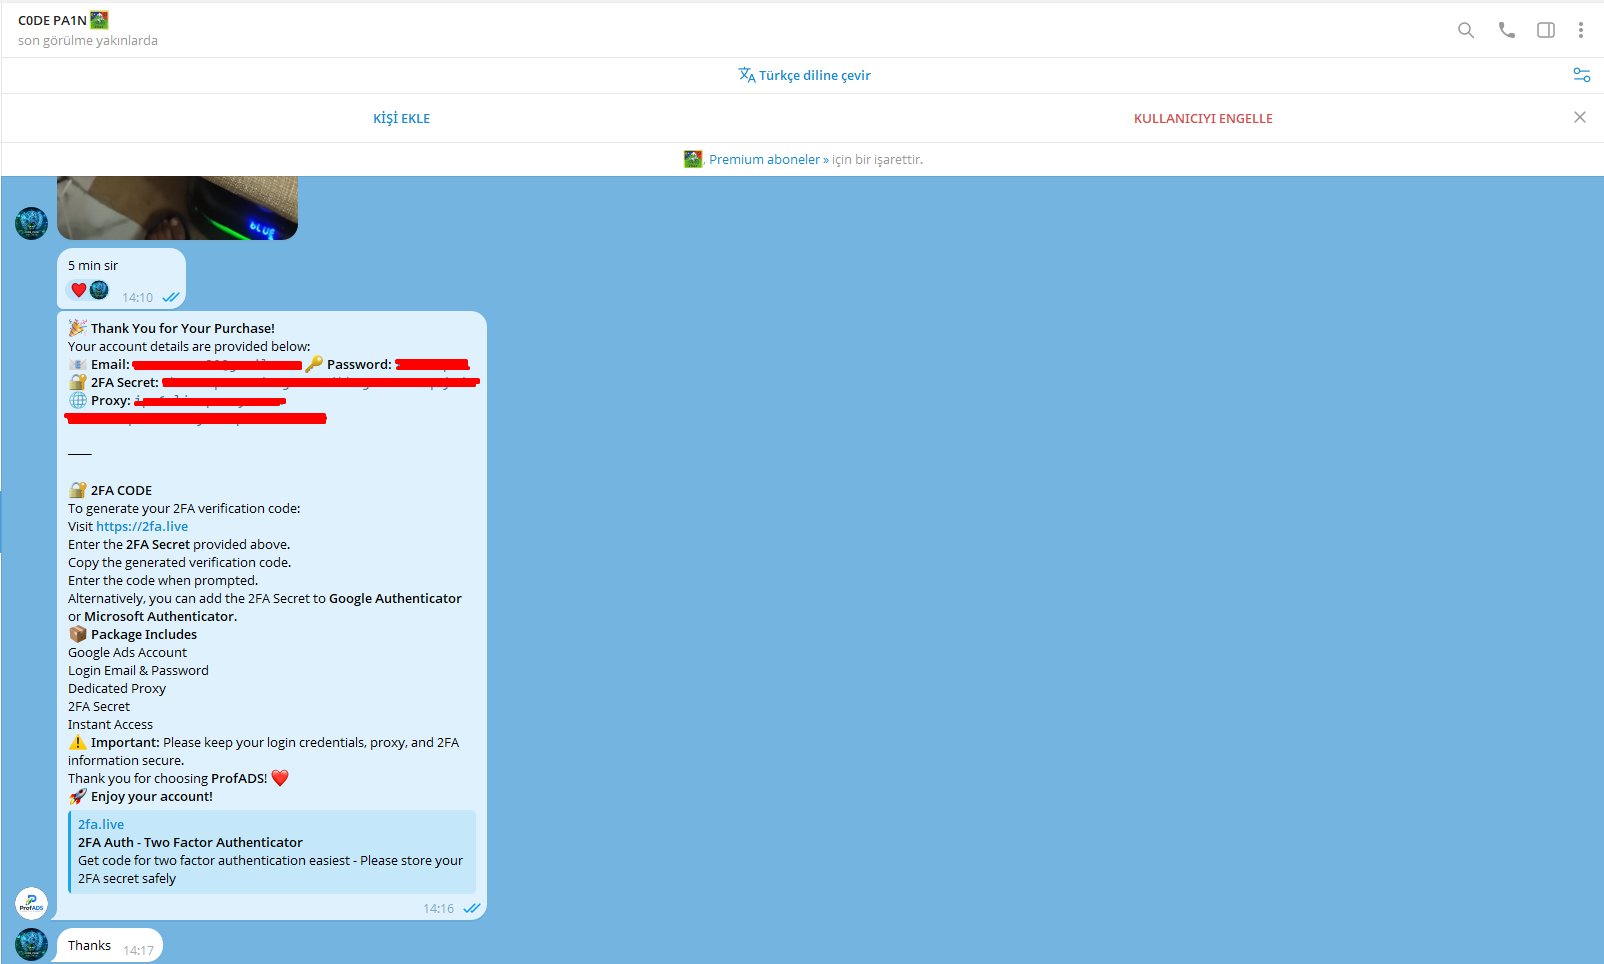This screenshot has width=1604, height=964.
Task: Click the 'Thanks' message text
Action: click(x=90, y=945)
